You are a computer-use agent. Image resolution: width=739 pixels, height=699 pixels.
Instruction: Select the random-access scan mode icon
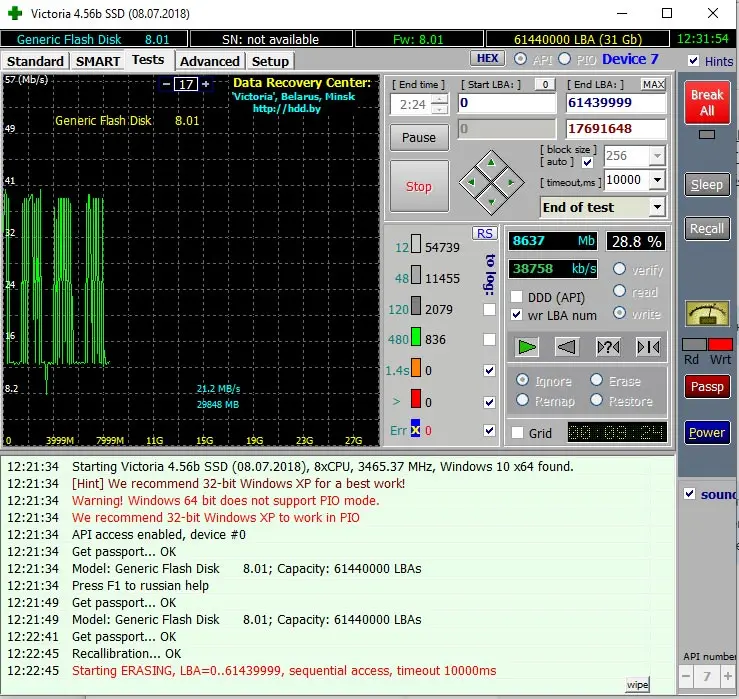click(x=608, y=347)
